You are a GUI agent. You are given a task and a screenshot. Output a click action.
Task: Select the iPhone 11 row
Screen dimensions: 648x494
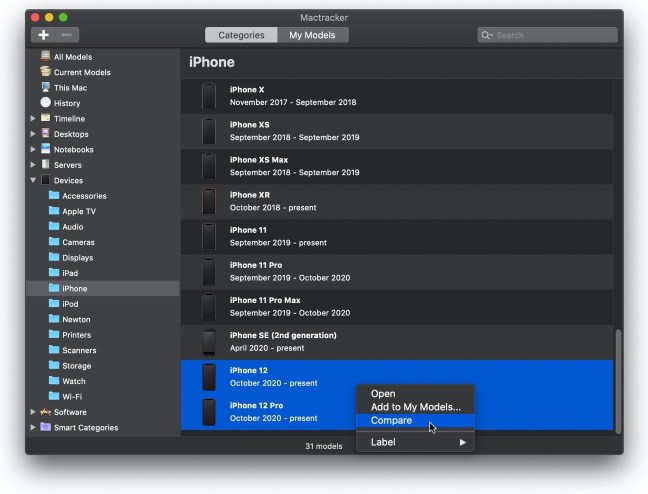click(397, 236)
